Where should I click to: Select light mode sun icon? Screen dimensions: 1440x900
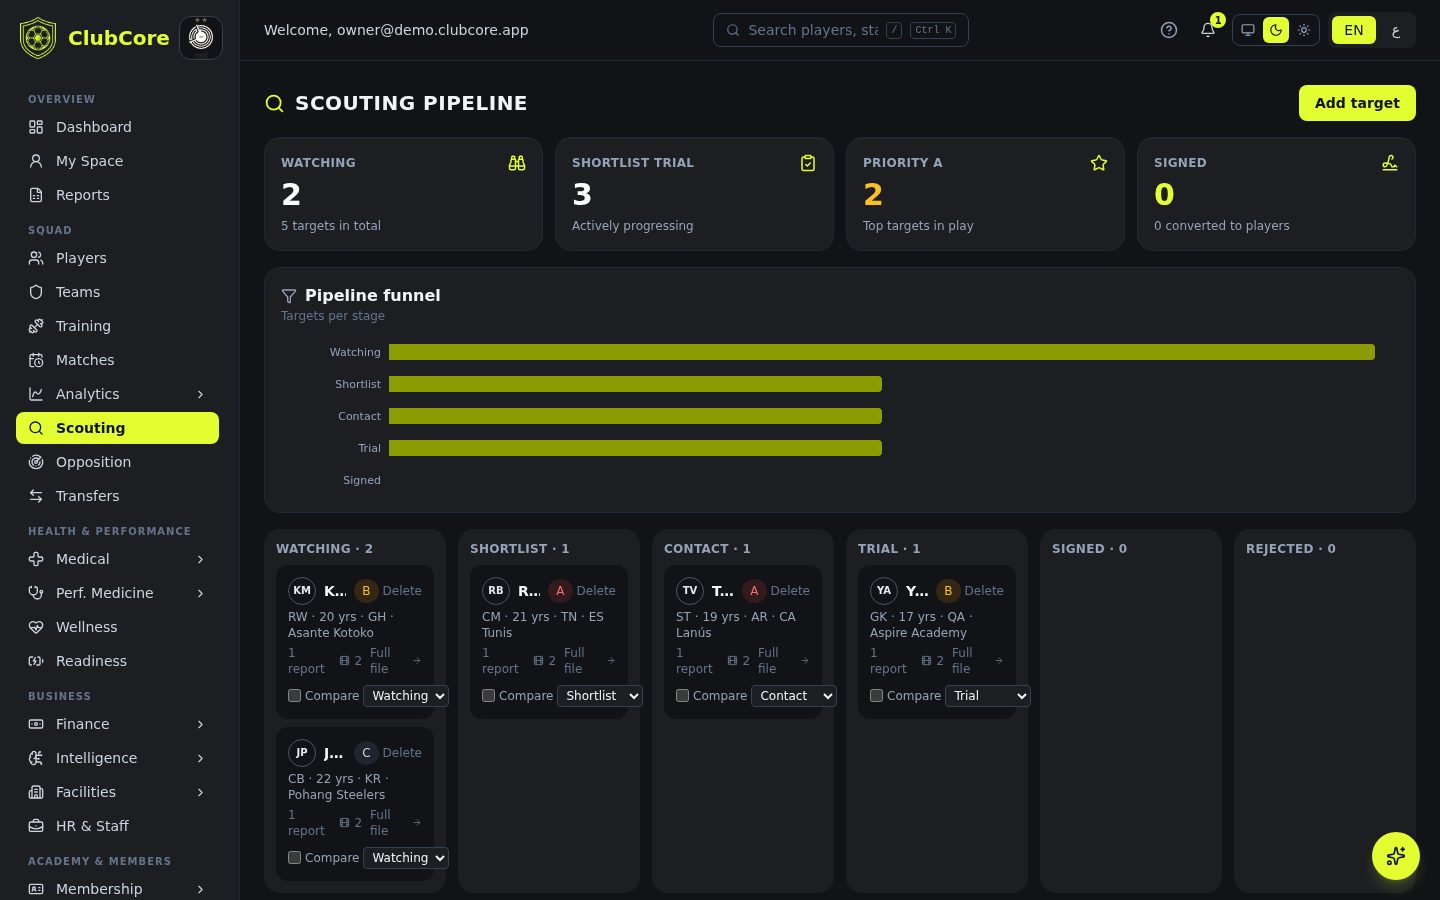1304,30
